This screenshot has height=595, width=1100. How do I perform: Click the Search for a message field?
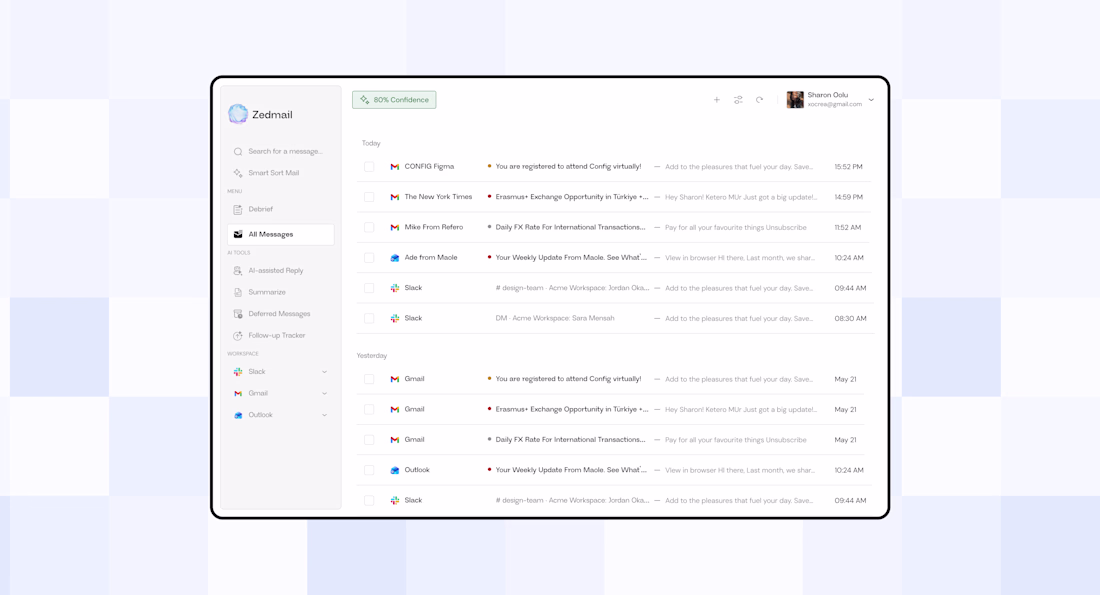281,152
